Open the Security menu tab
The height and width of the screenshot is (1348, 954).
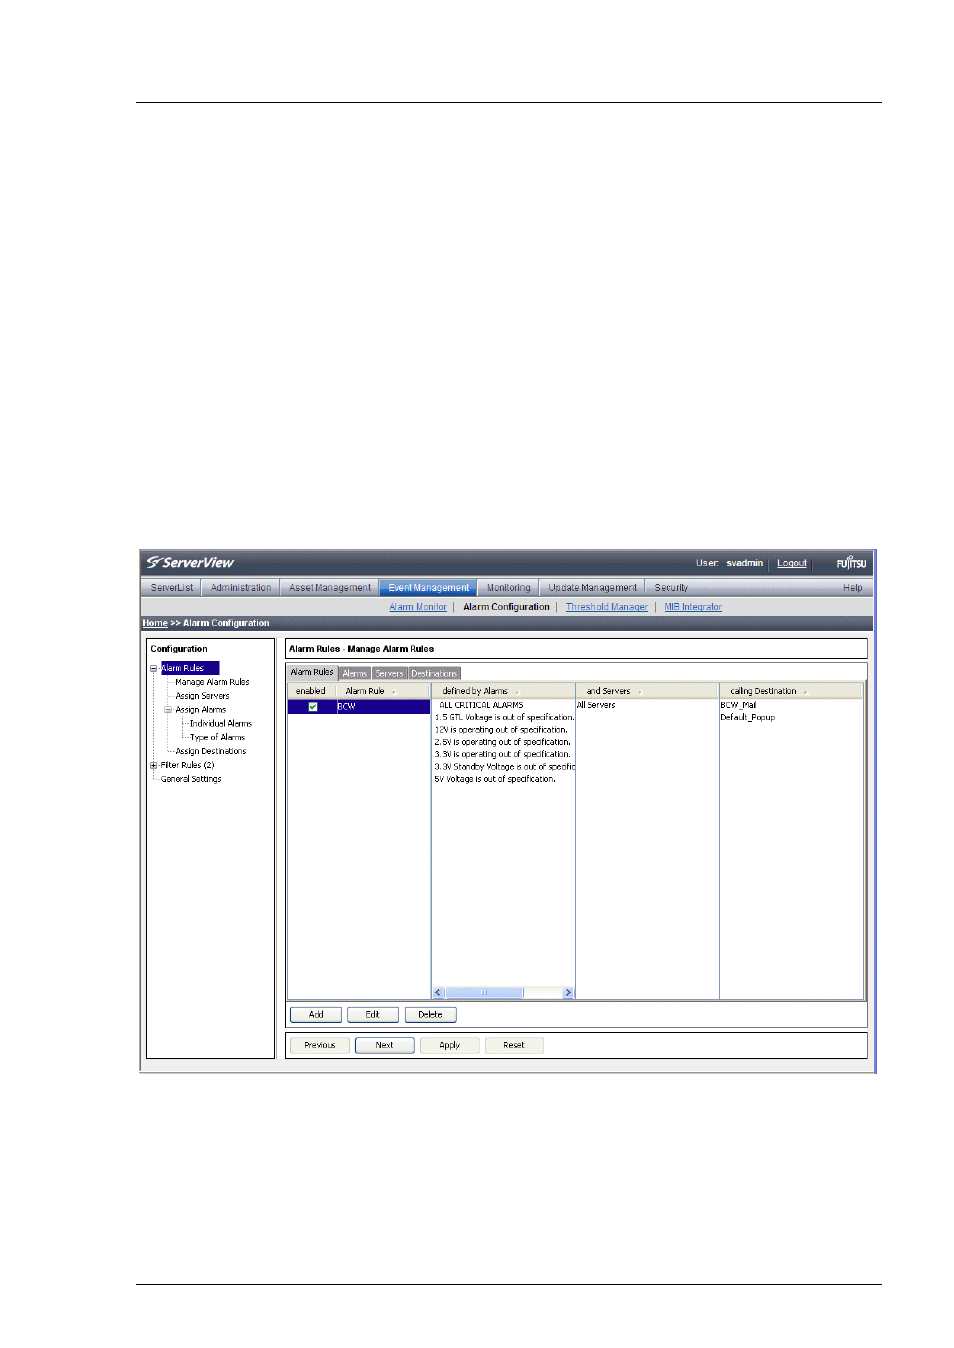671,588
